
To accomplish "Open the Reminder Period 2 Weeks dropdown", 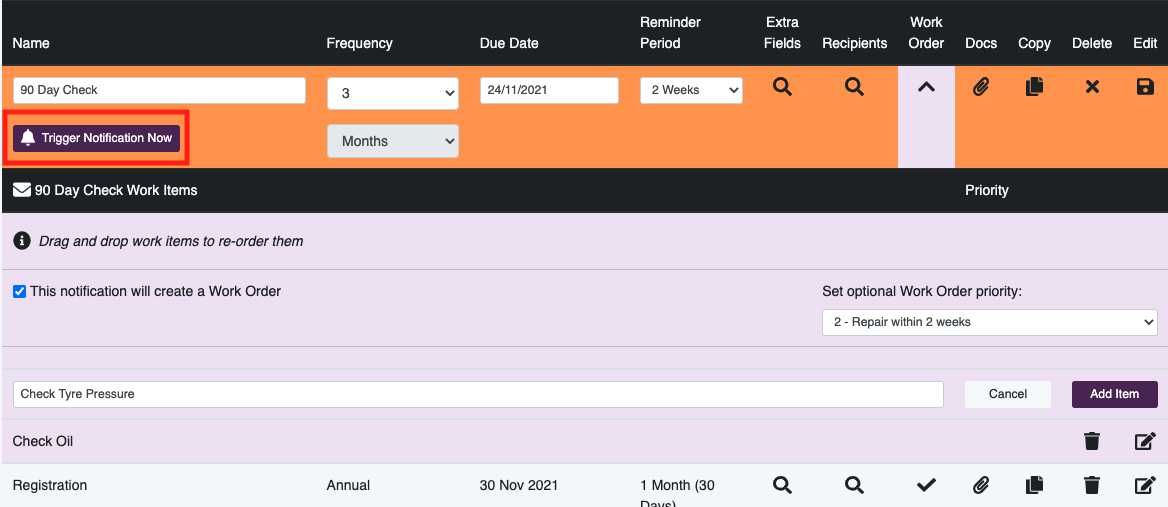I will (x=691, y=90).
